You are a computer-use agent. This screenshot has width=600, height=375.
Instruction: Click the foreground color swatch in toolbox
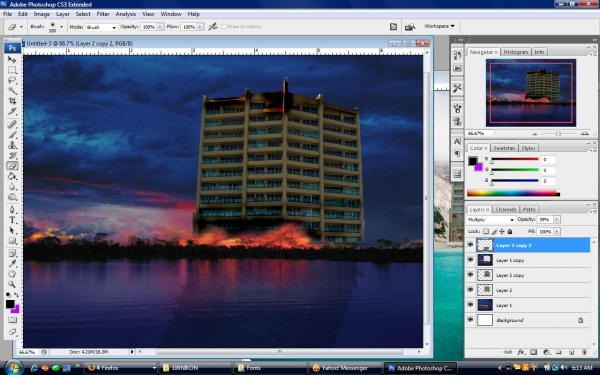click(10, 304)
